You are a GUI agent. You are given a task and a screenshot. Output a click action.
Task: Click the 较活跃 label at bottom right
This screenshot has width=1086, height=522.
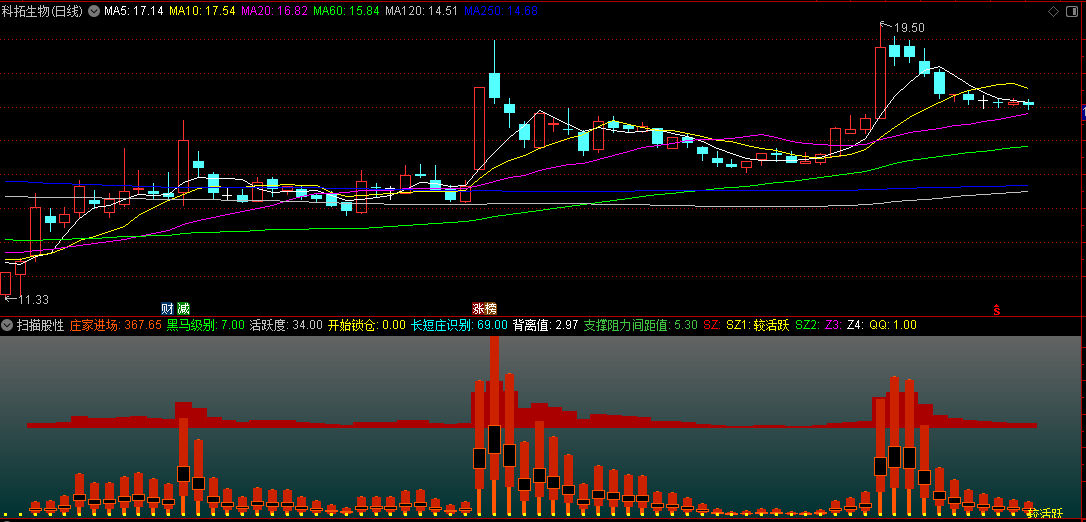pyautogui.click(x=1045, y=514)
